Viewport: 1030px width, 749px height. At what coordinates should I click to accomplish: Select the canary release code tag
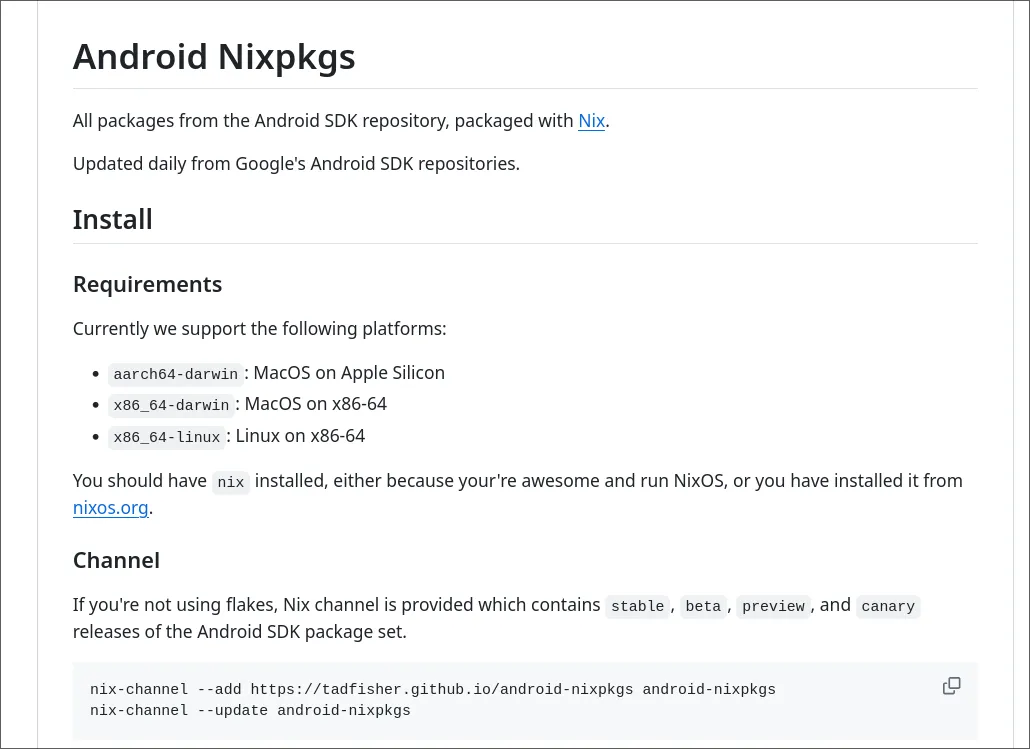888,606
